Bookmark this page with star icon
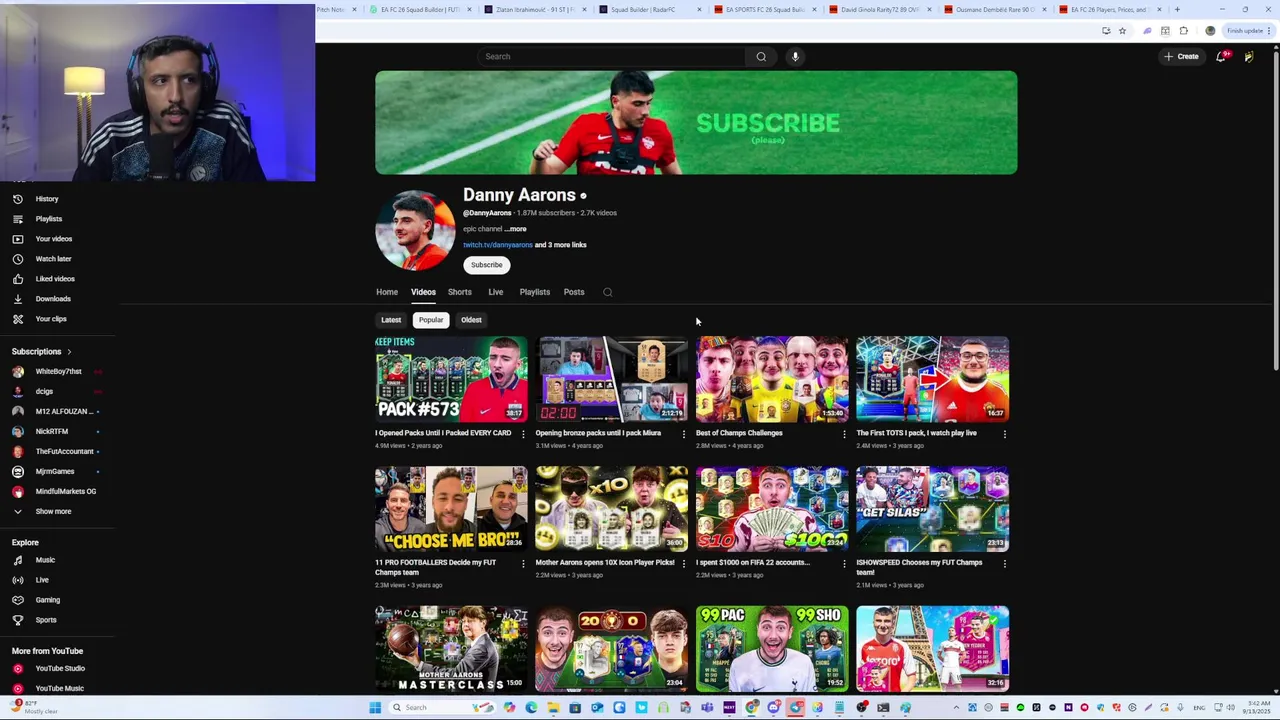1280x720 pixels. coord(1122,31)
